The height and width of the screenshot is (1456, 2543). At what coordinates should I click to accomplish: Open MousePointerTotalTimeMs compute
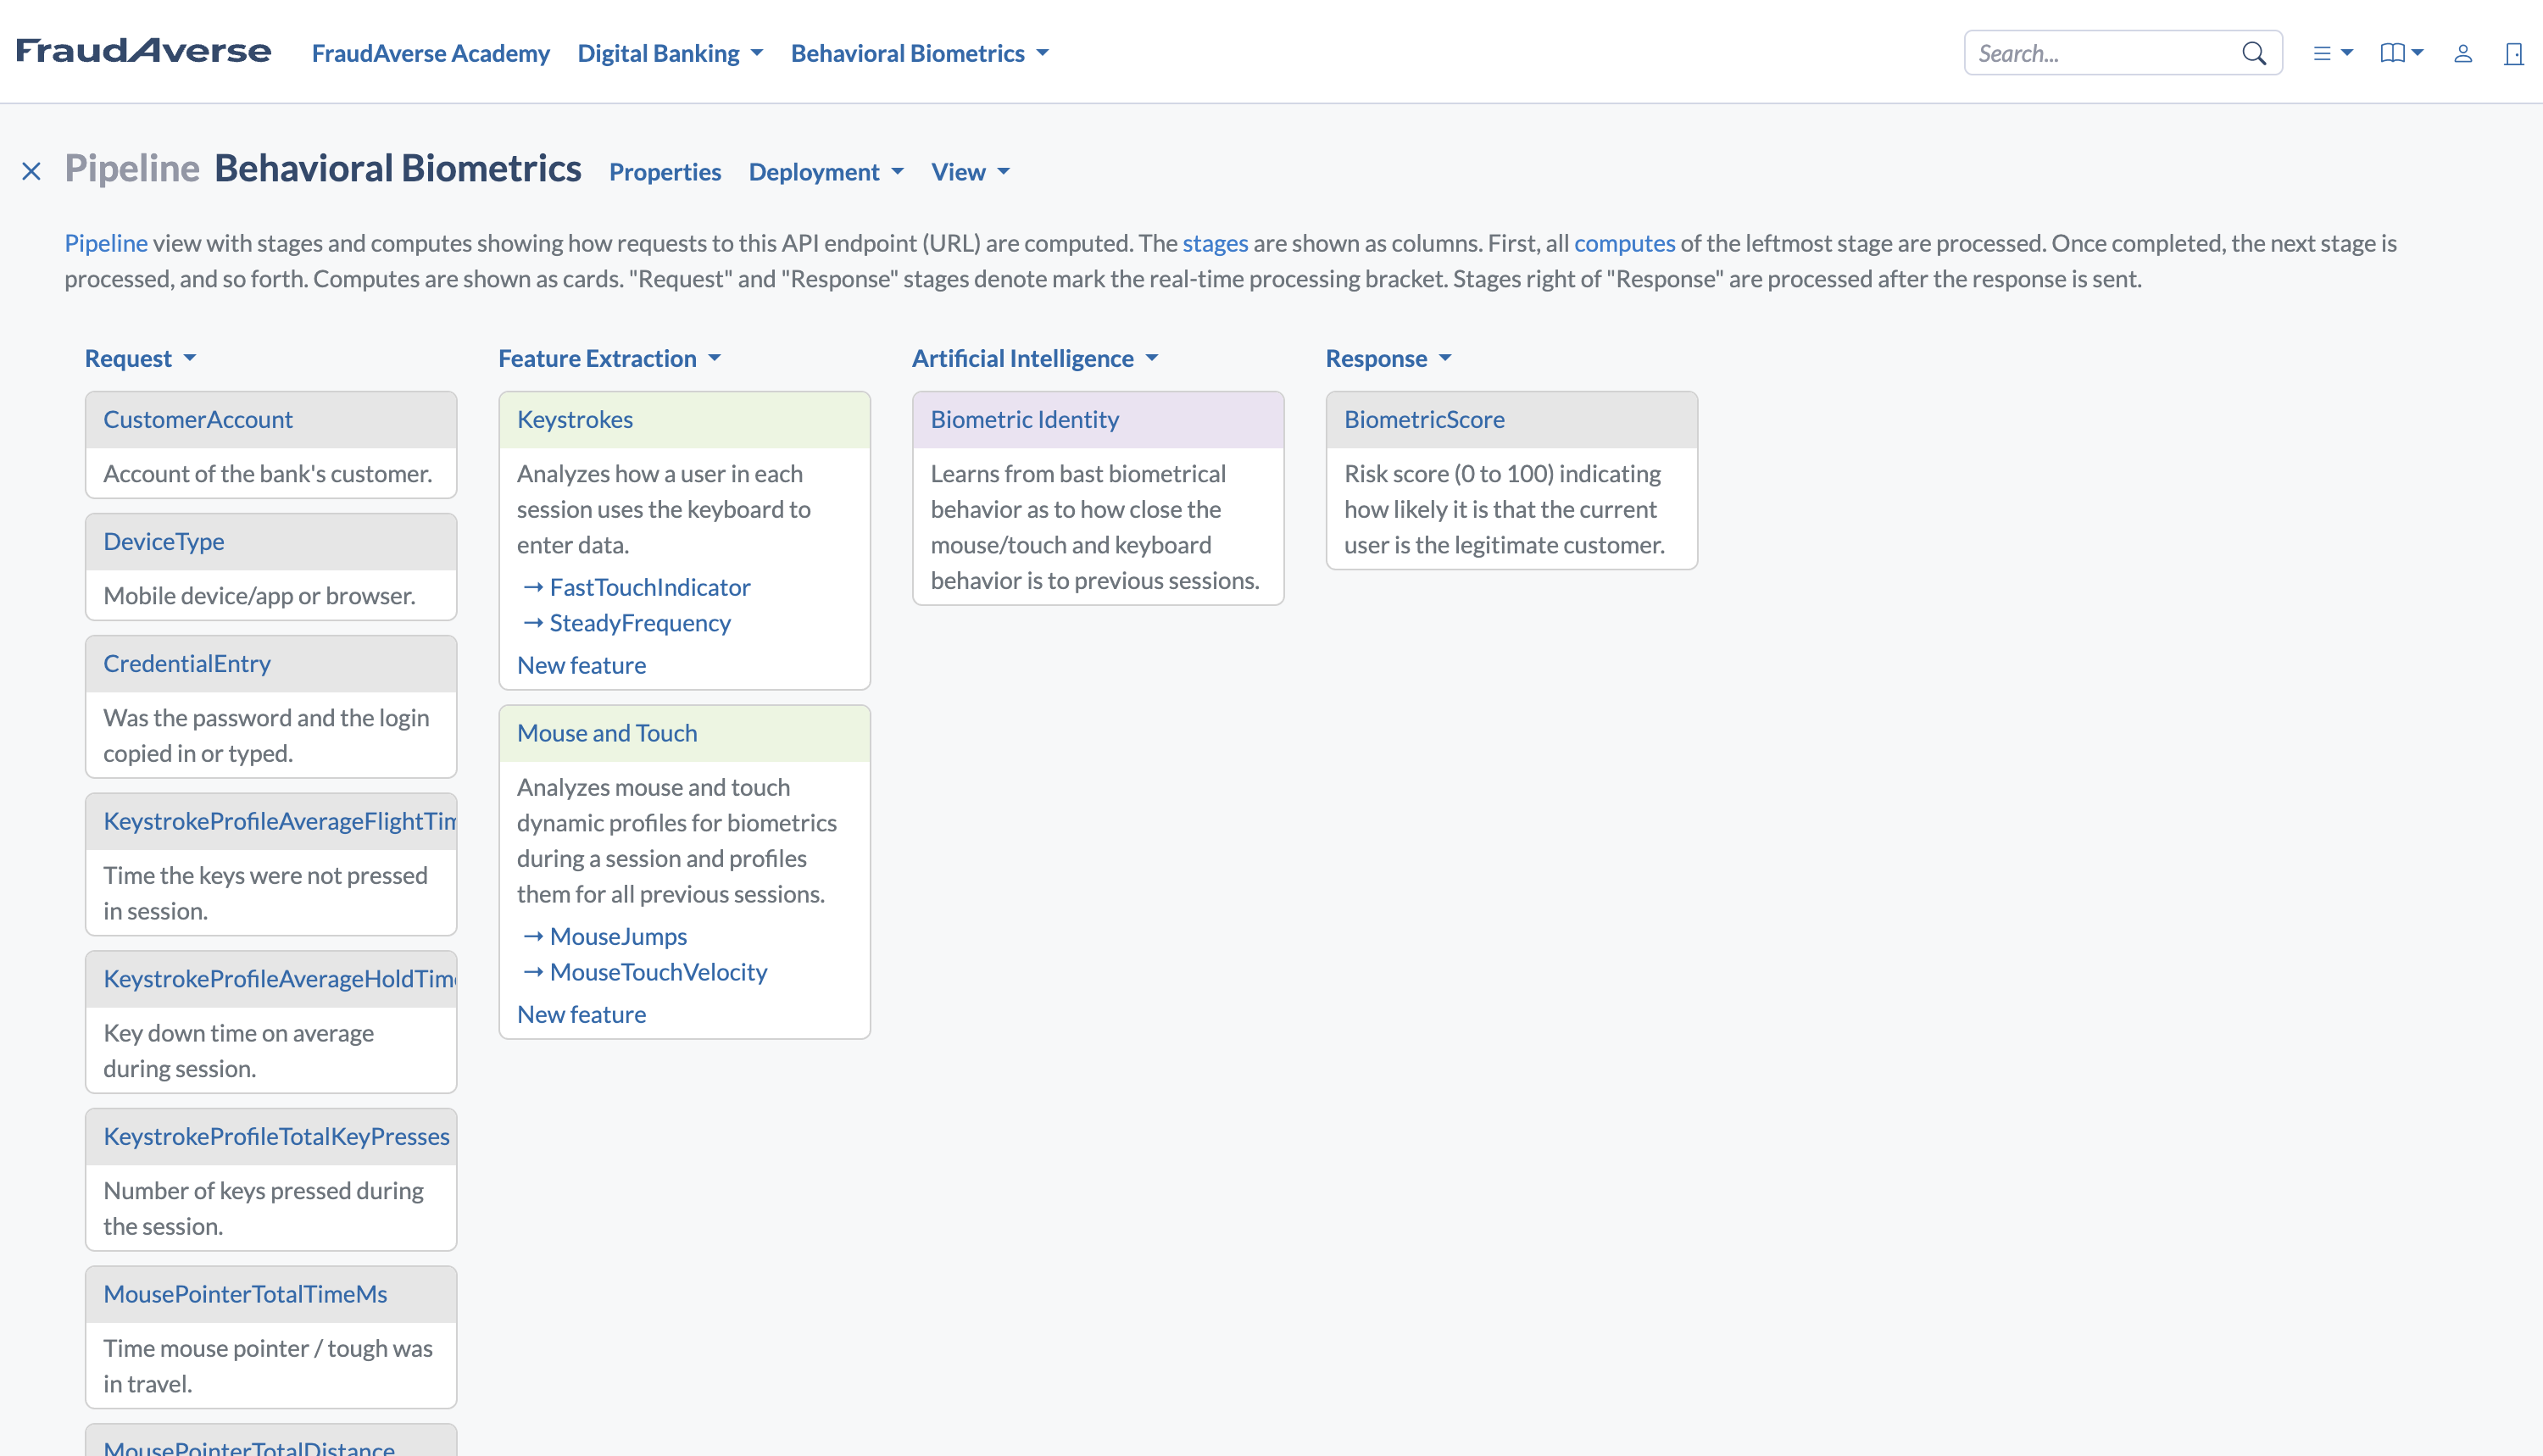[245, 1294]
